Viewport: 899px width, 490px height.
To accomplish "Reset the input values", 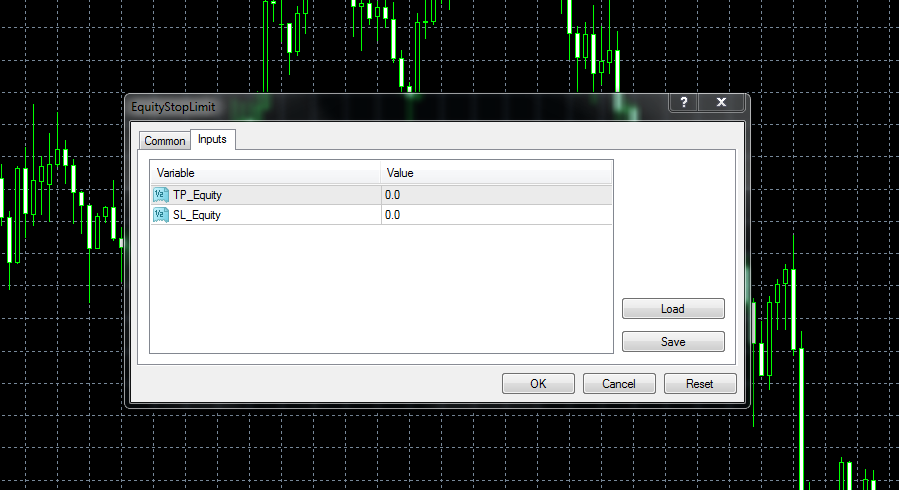I will (x=700, y=383).
